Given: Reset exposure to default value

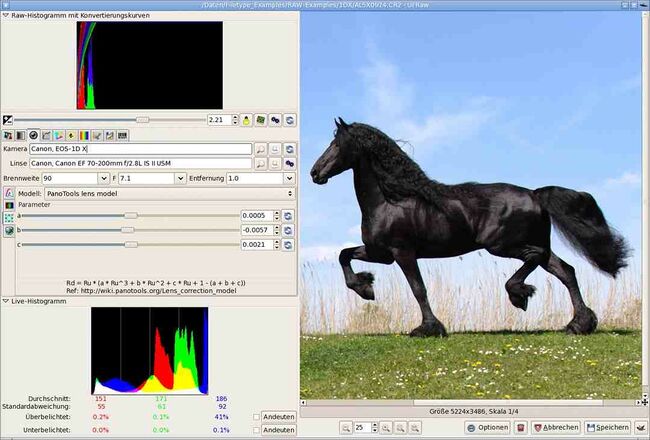Looking at the screenshot, I should point(289,120).
